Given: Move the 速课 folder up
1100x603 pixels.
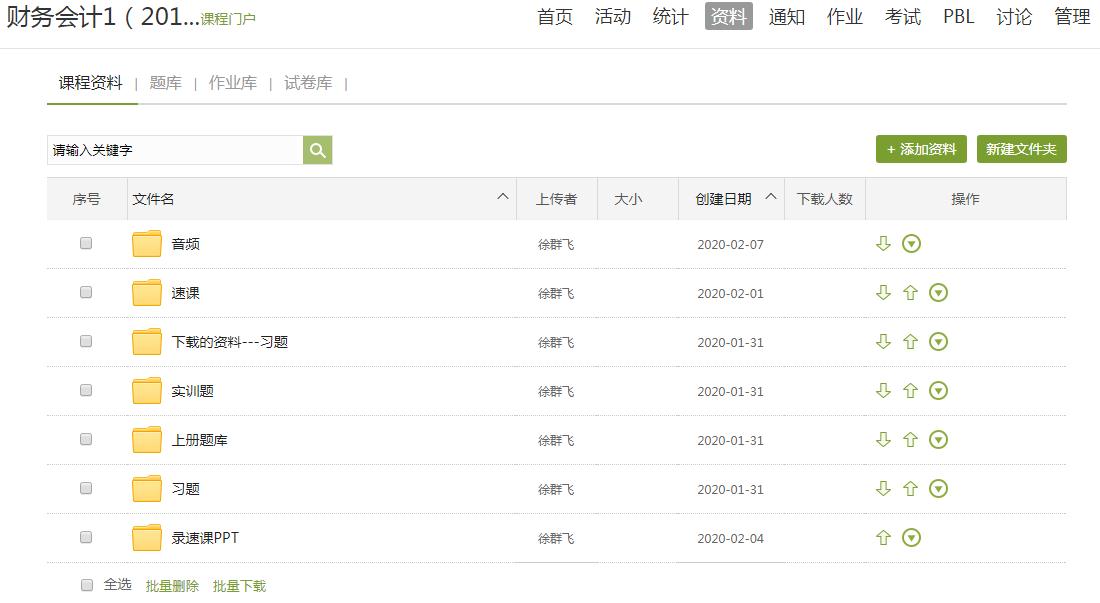Looking at the screenshot, I should point(910,293).
